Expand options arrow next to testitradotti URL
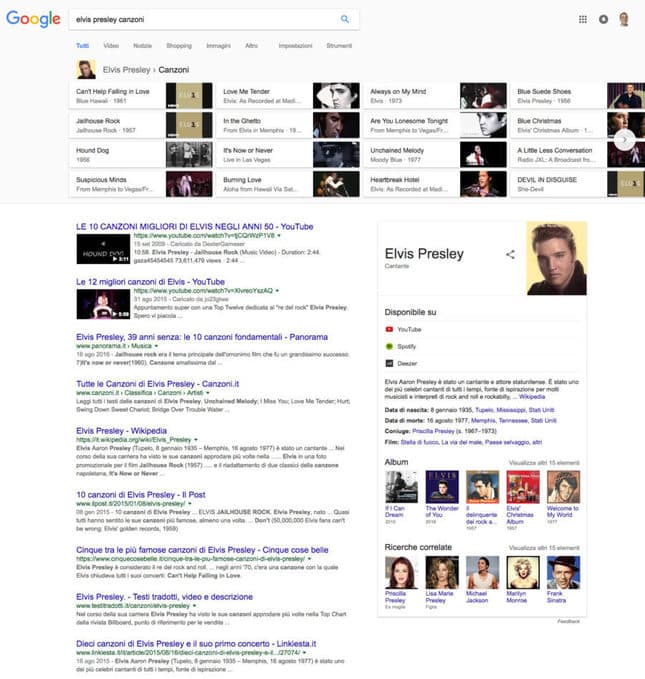This screenshot has width=645, height=679. [194, 606]
